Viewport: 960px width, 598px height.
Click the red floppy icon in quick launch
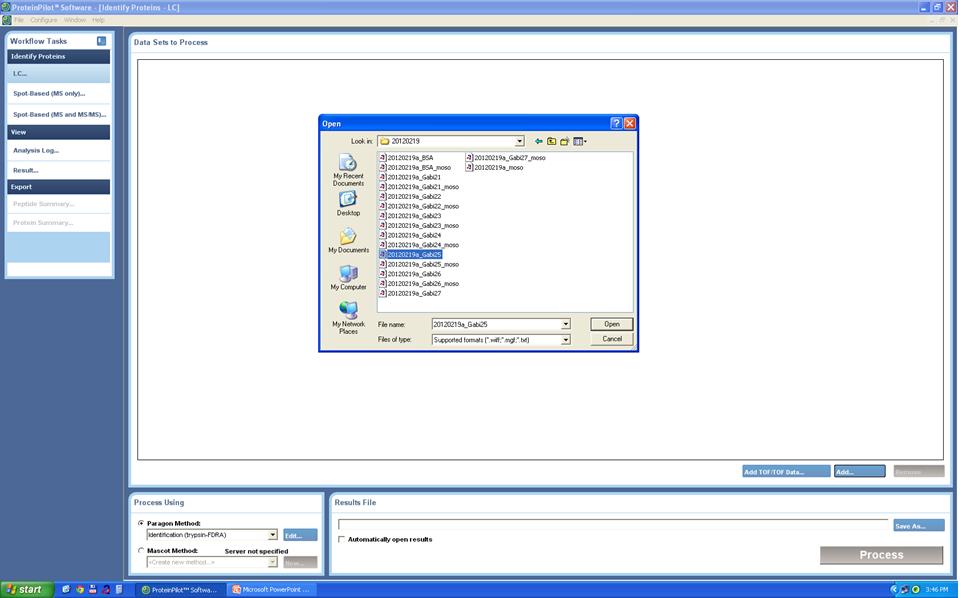93,589
